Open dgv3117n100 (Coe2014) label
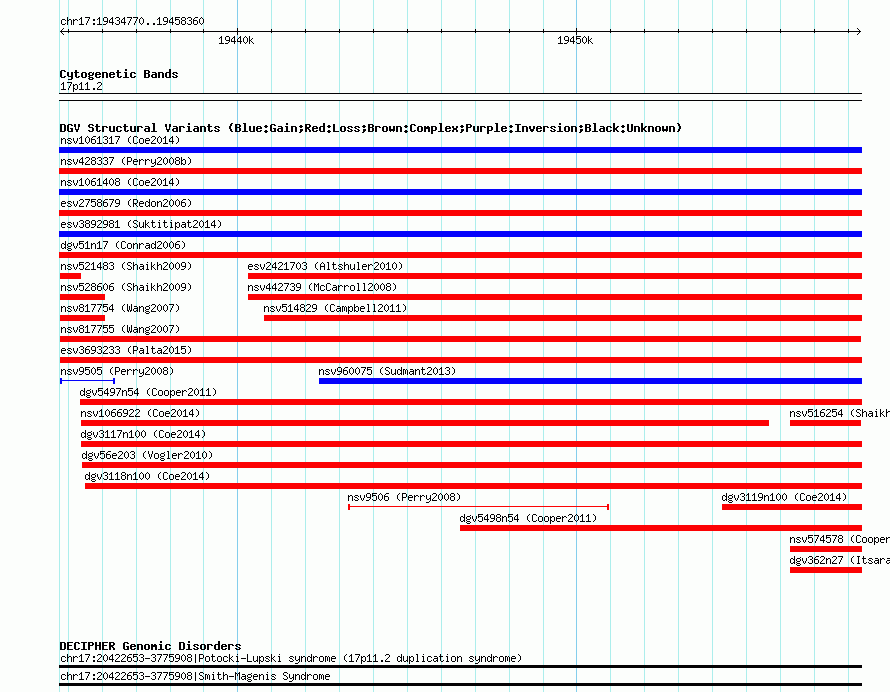The height and width of the screenshot is (692, 890). pyautogui.click(x=143, y=434)
